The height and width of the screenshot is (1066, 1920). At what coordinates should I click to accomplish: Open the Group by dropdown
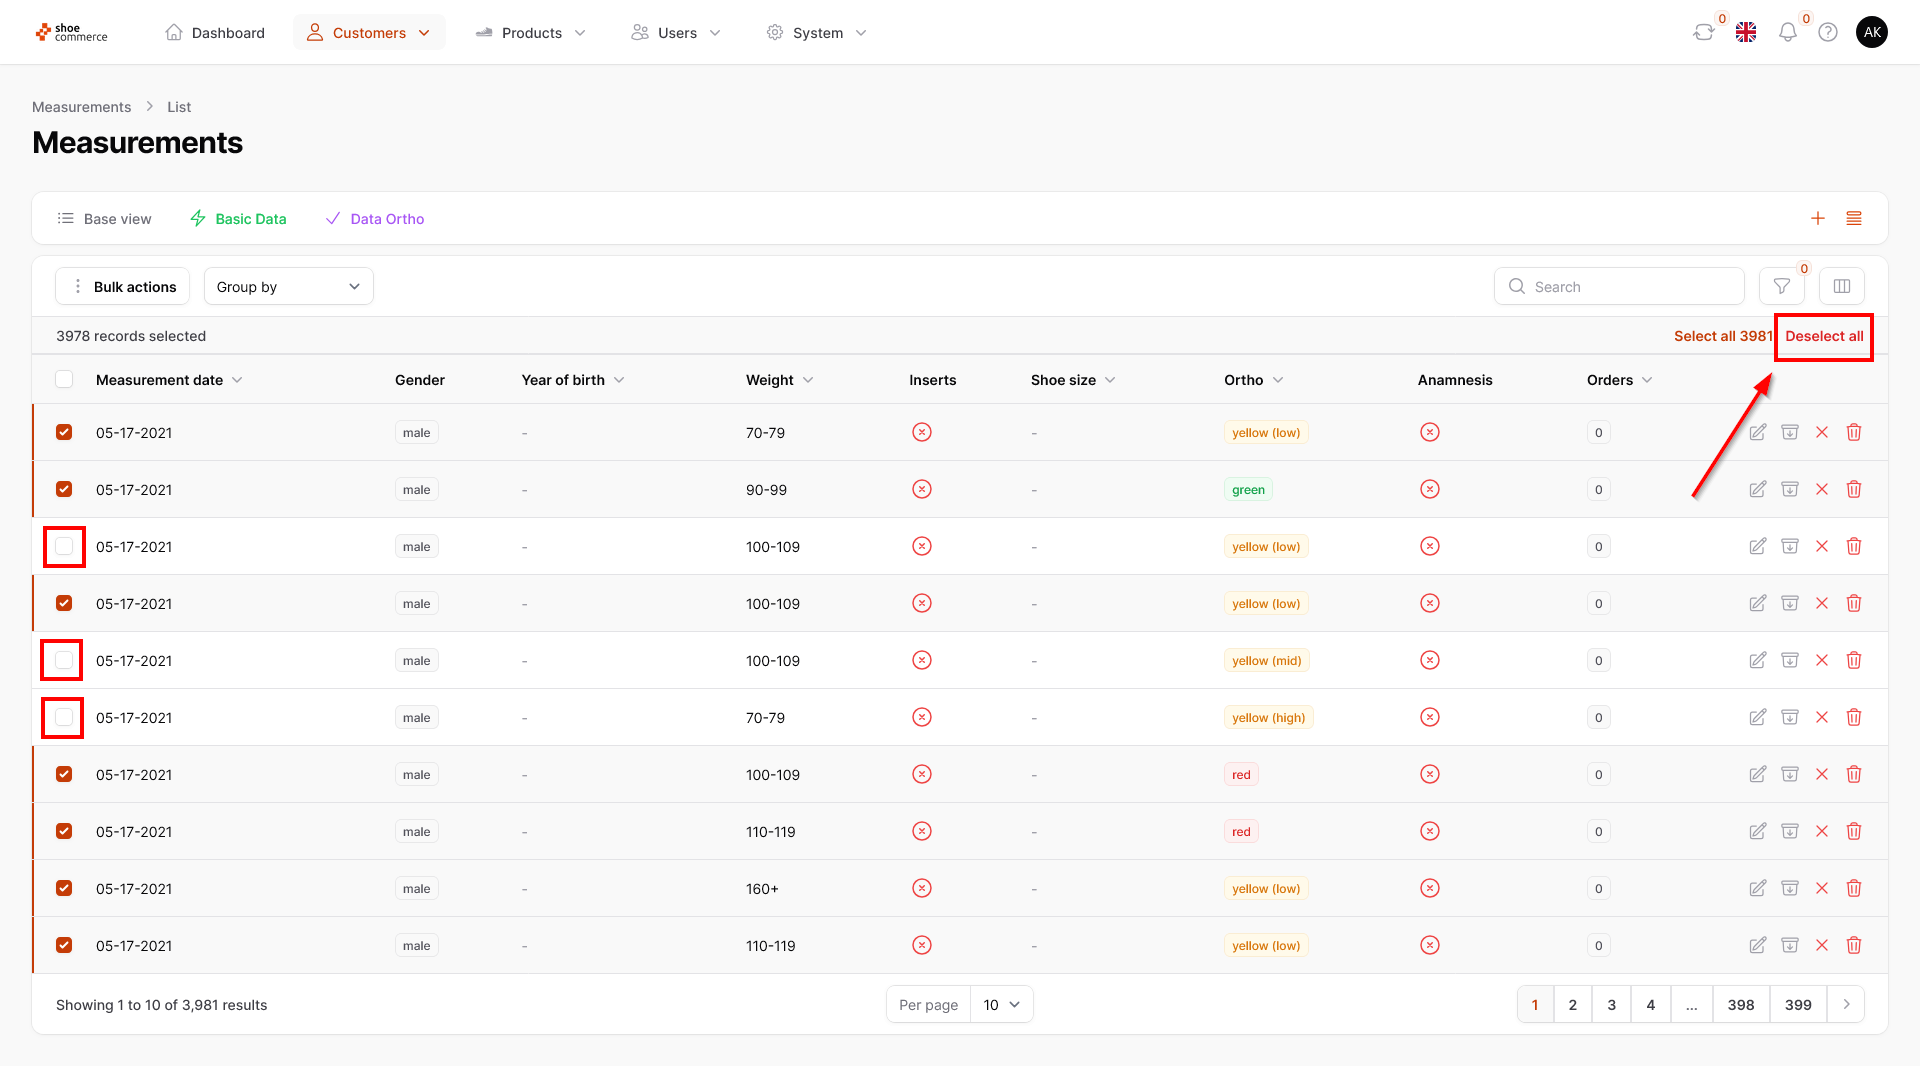[288, 287]
